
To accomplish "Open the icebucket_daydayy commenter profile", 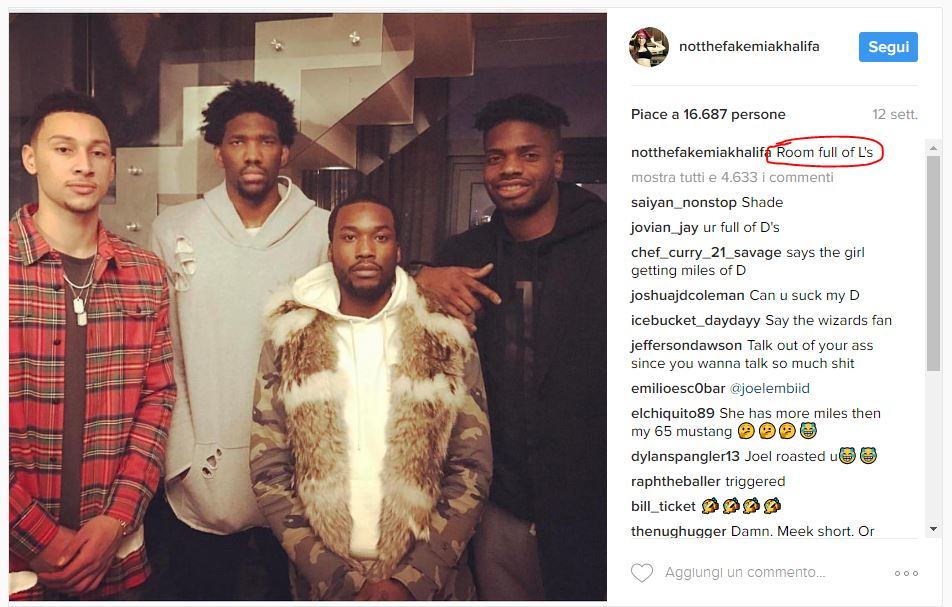I will click(x=696, y=320).
